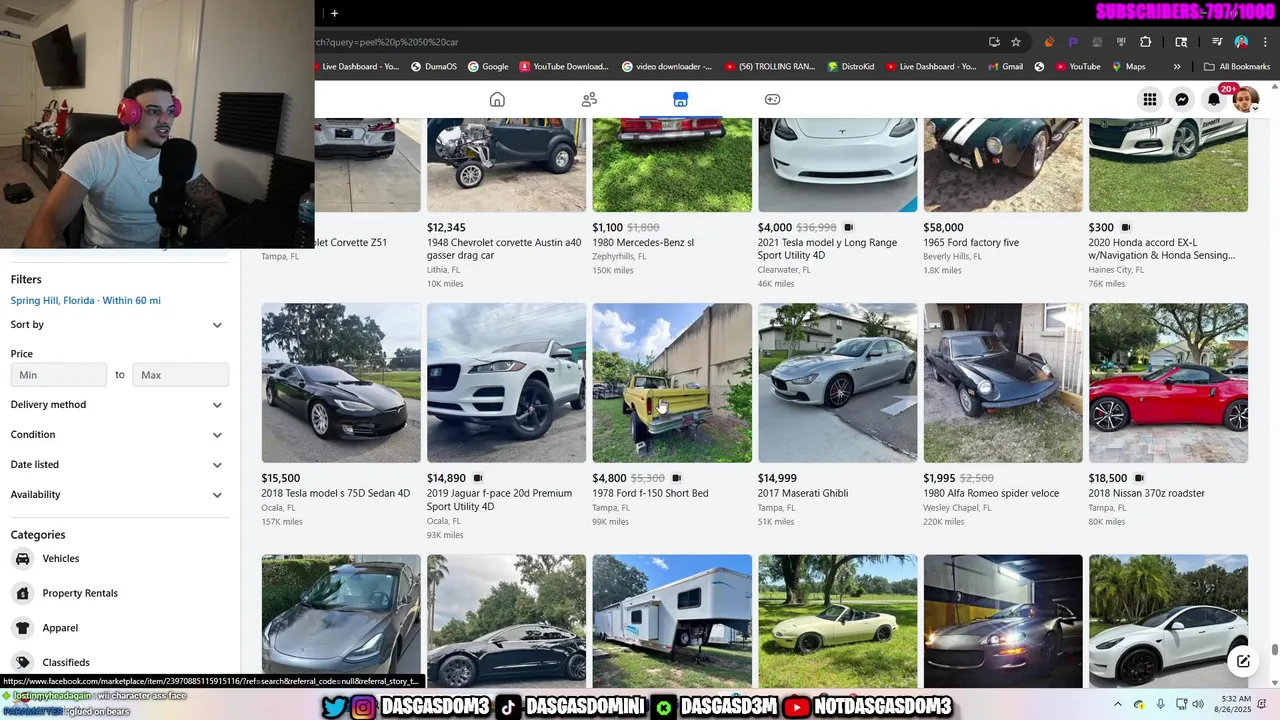
Task: Open the Chrome profile avatar
Action: [x=1241, y=42]
